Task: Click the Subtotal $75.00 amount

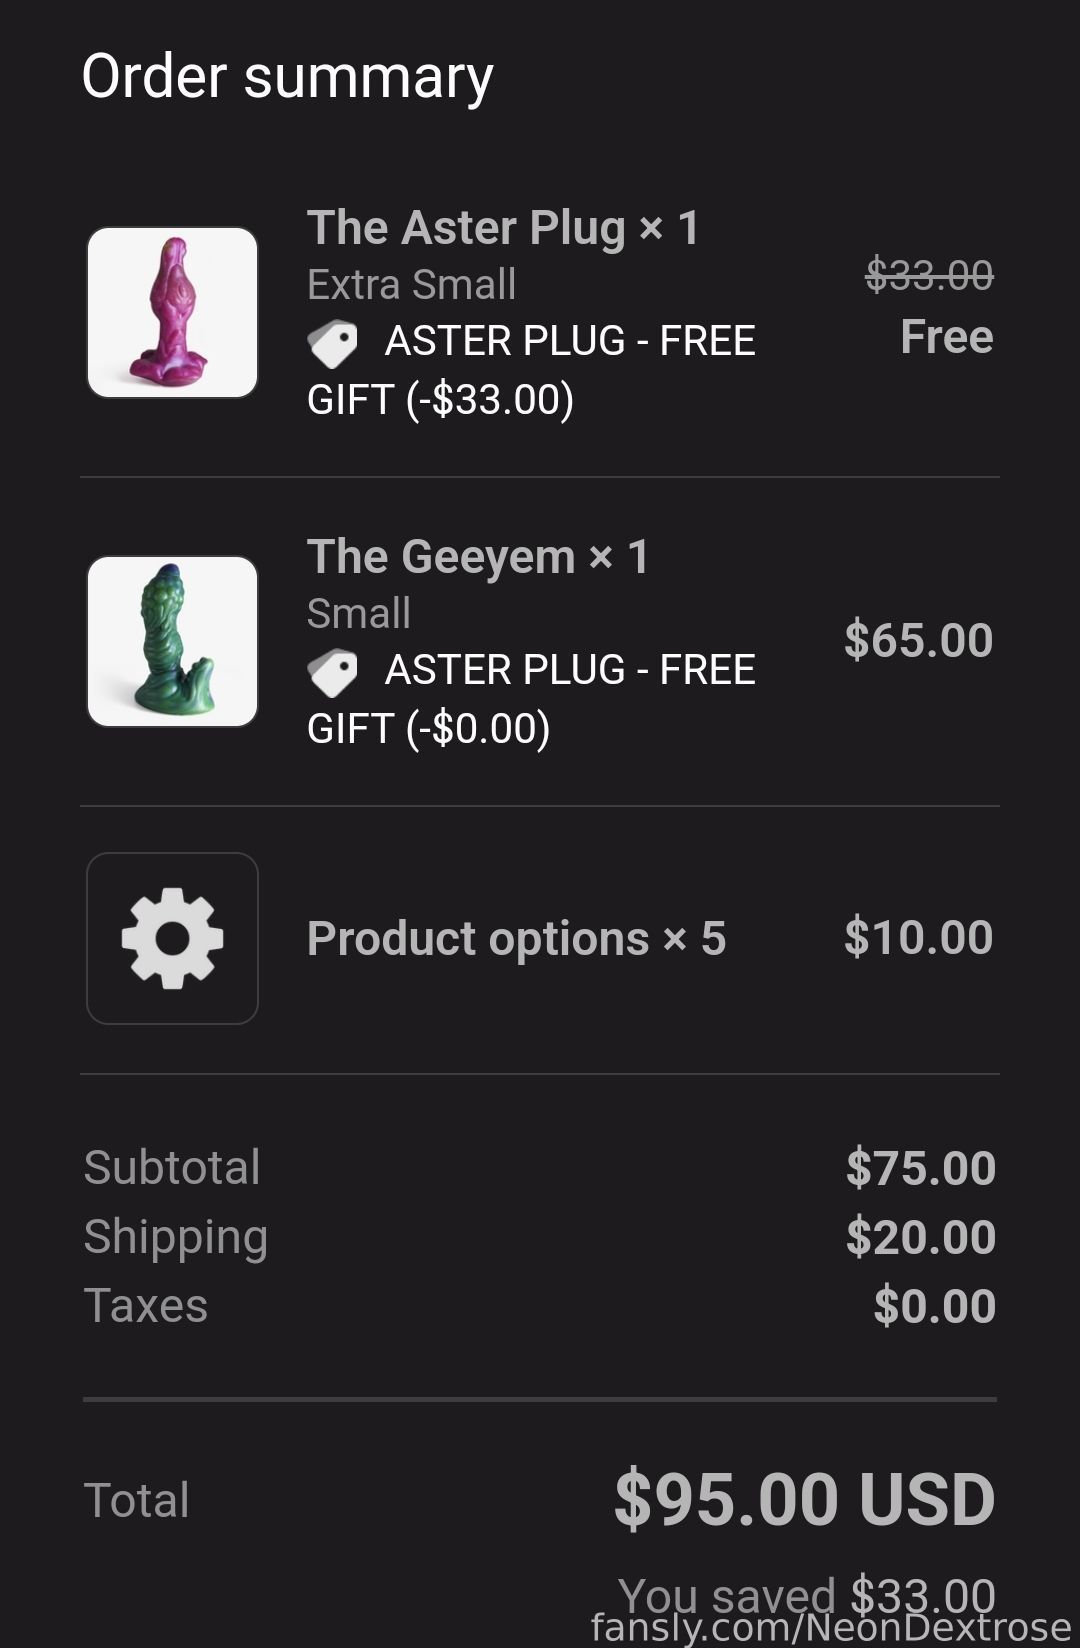Action: pos(921,1168)
